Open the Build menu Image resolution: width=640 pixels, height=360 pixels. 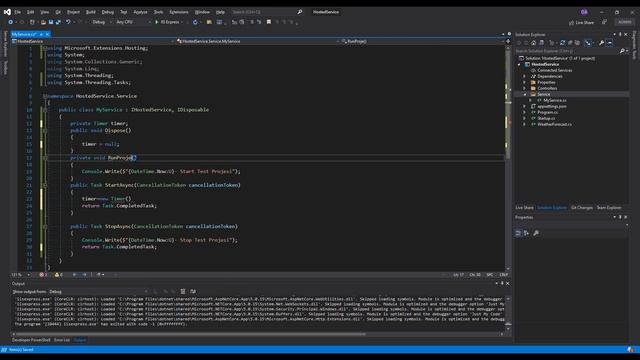[91, 12]
